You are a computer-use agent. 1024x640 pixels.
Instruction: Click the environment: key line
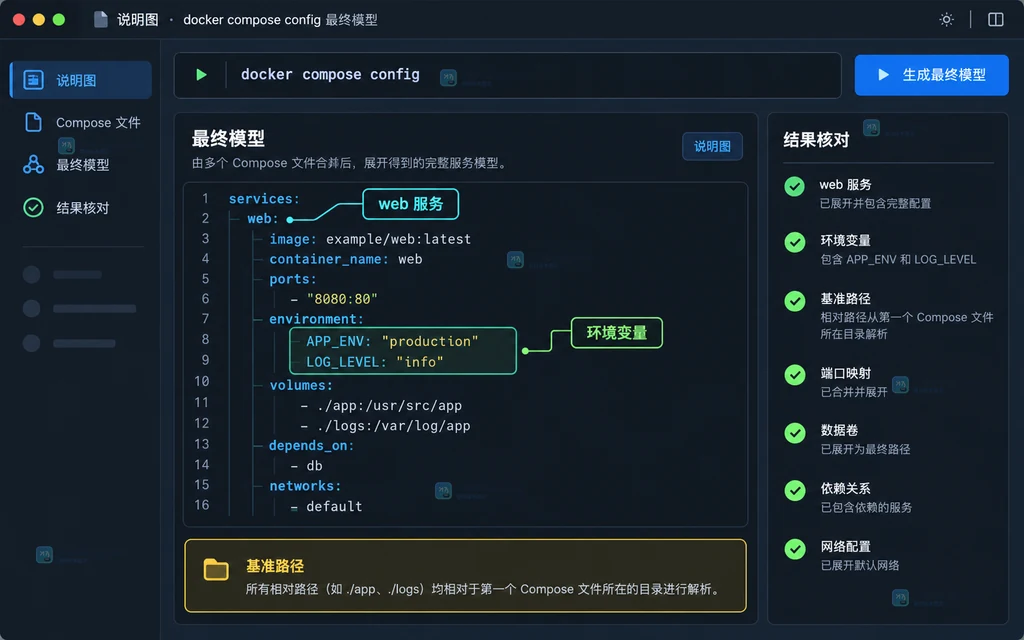(317, 319)
